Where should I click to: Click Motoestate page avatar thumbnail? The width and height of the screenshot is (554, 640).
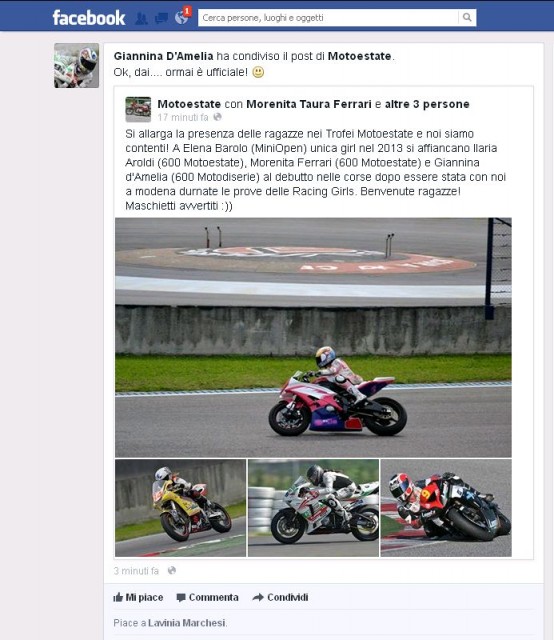coord(138,109)
